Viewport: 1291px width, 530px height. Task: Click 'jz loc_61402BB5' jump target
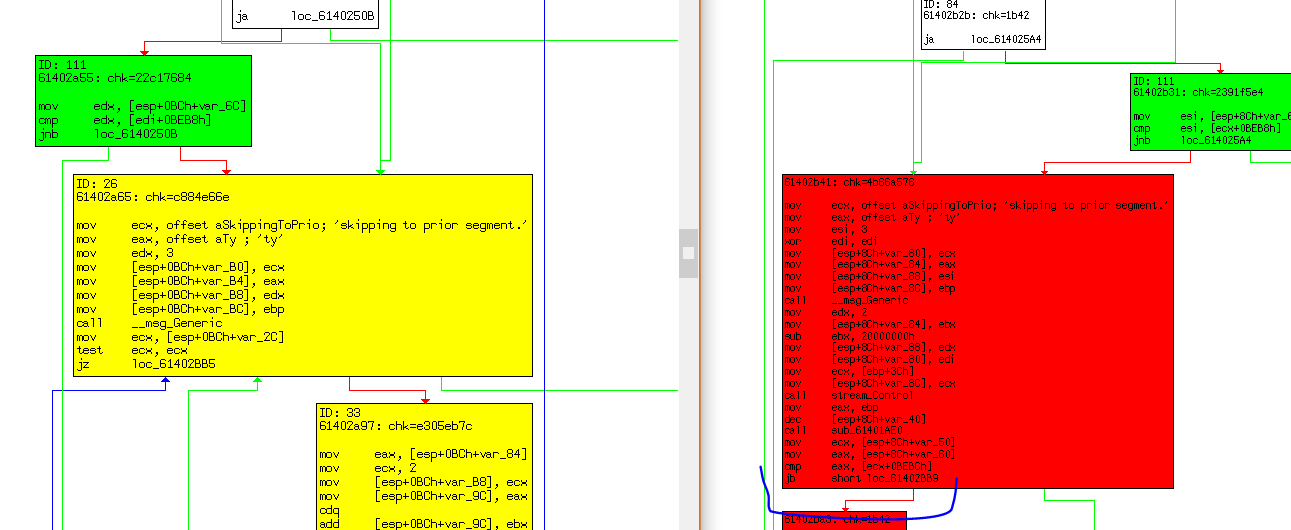173,365
